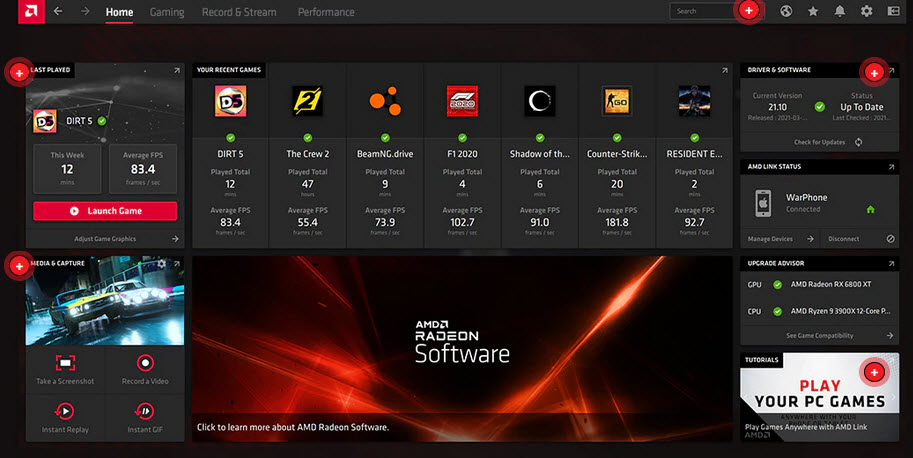
Task: Expand the AMD Link Status panel
Action: (x=891, y=167)
